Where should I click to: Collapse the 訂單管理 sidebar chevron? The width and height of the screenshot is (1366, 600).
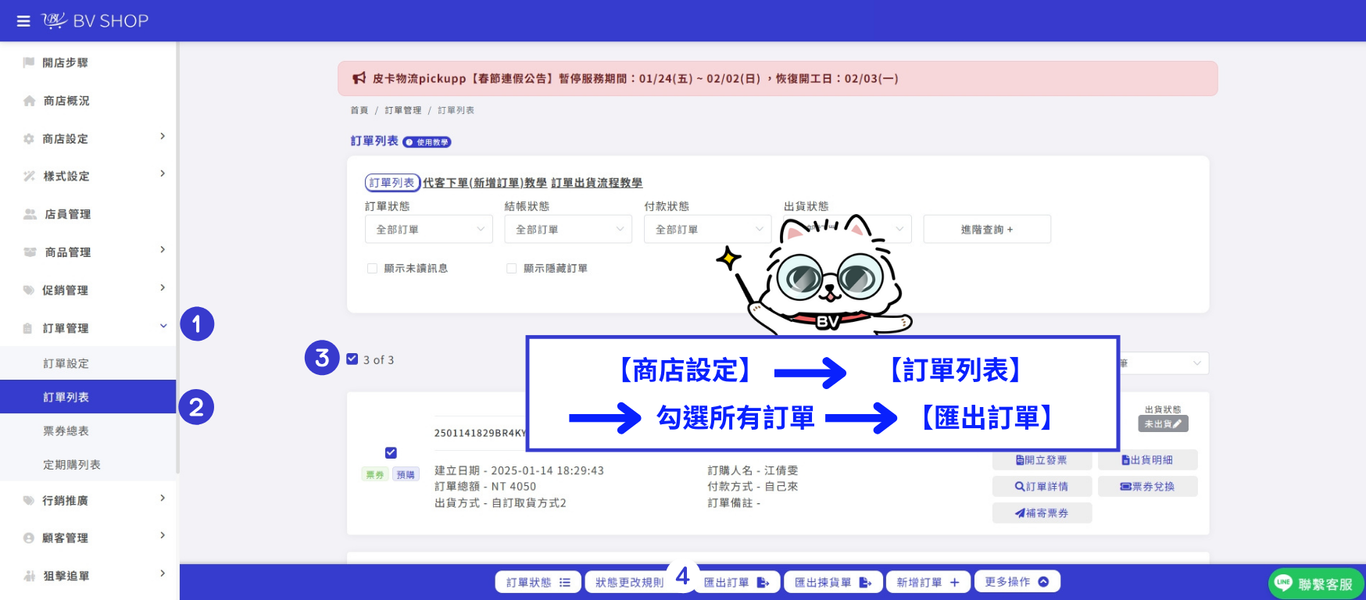tap(162, 326)
